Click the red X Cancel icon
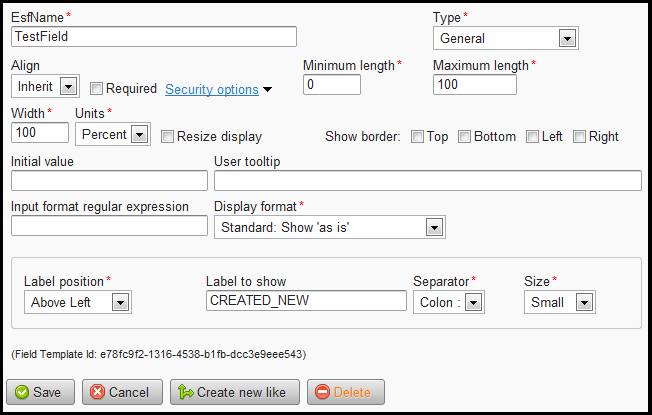Viewport: 652px width, 415px height. [x=97, y=392]
